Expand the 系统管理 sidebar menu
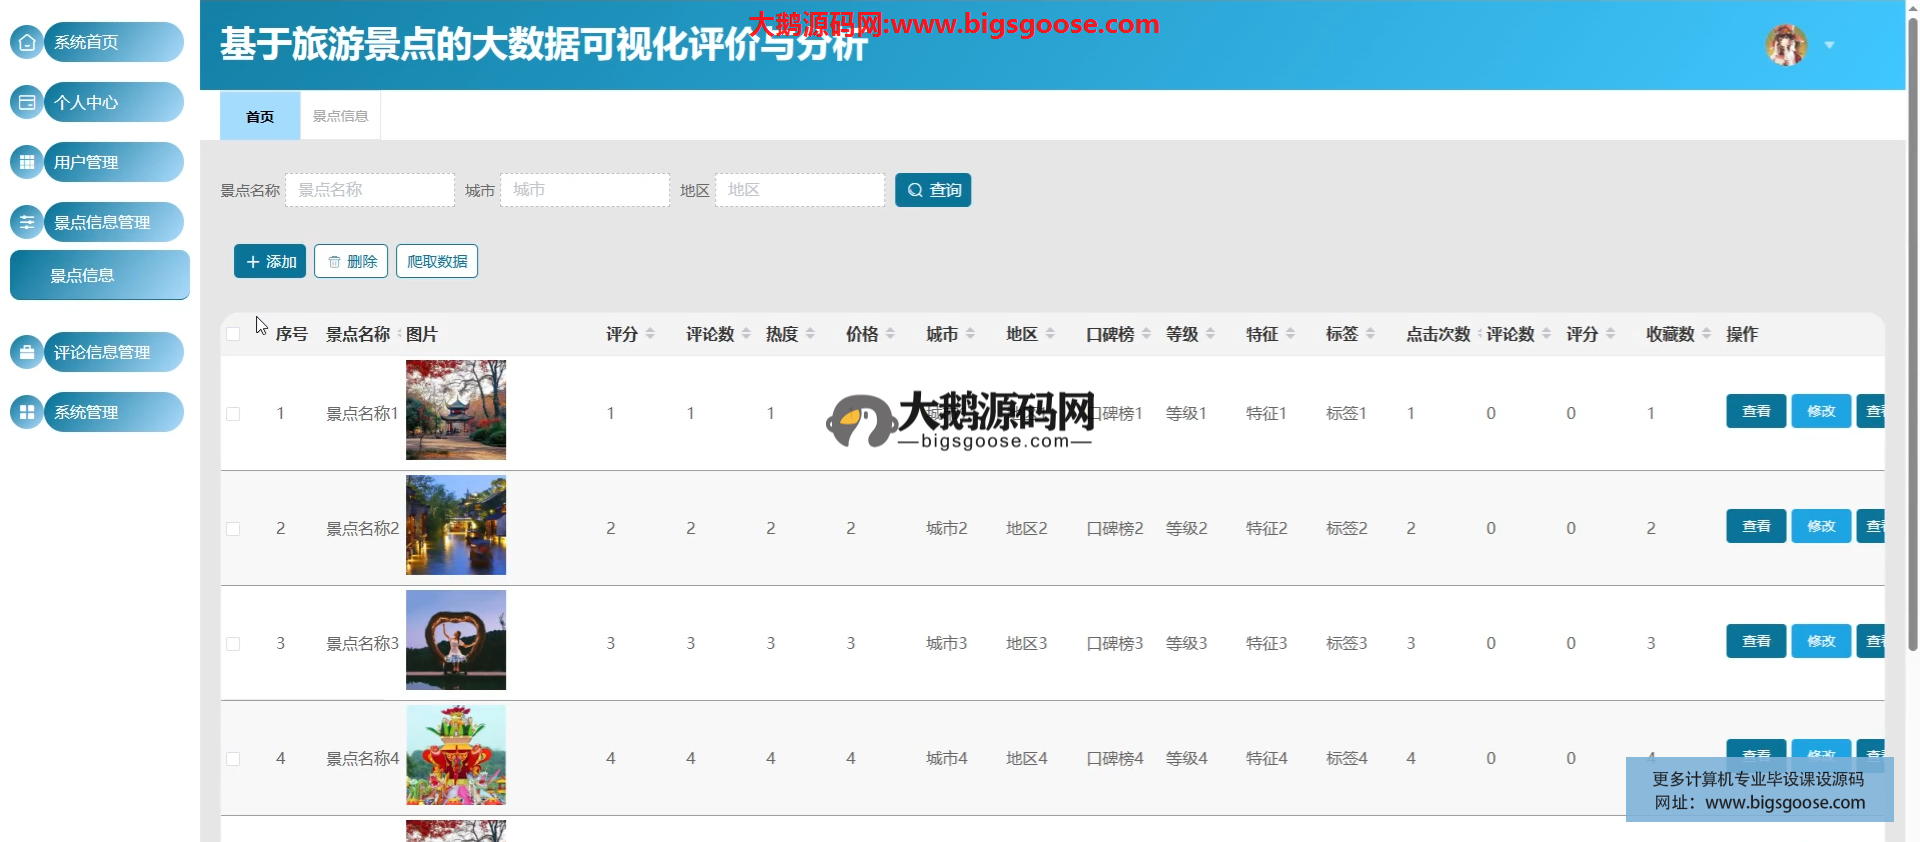Image resolution: width=1920 pixels, height=842 pixels. pos(113,412)
